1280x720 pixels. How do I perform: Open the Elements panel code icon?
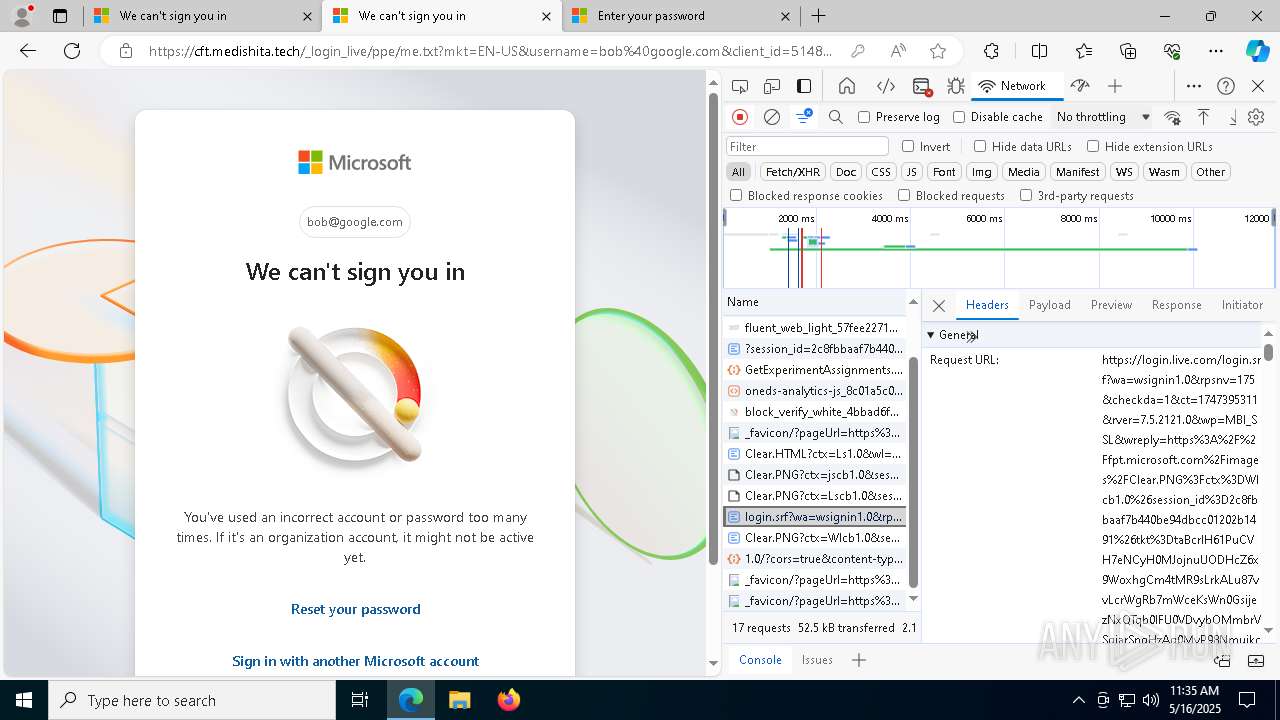885,86
